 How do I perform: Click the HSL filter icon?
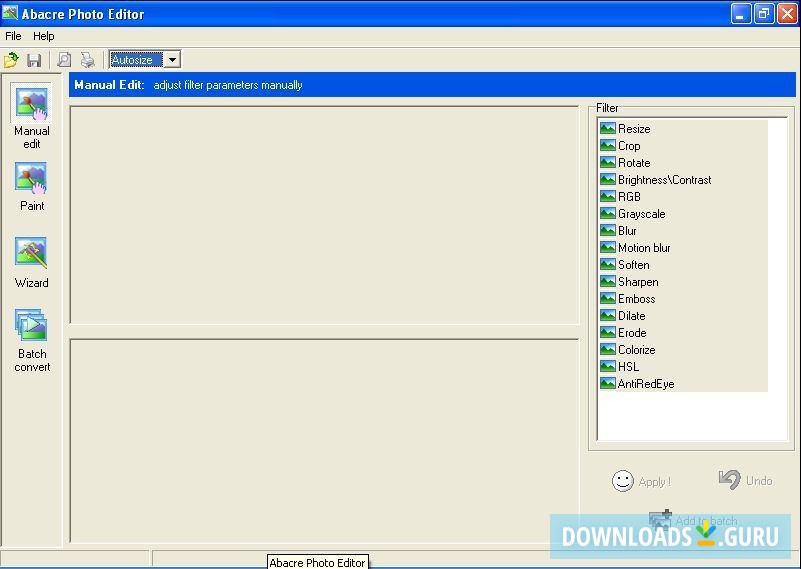(x=607, y=366)
